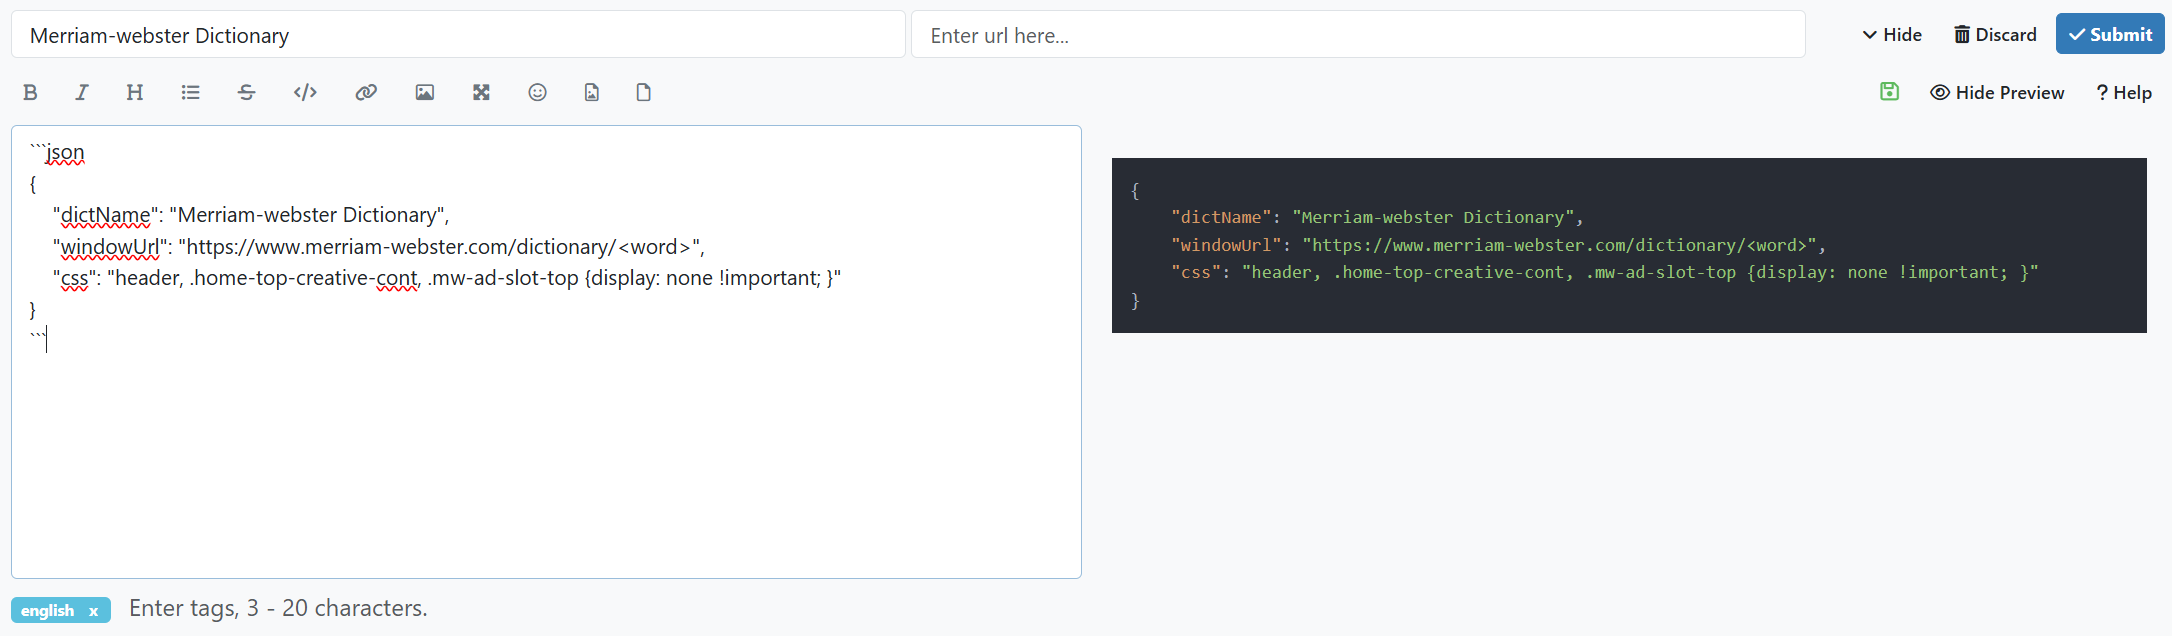The height and width of the screenshot is (636, 2172).
Task: Open the Help guide
Action: (2124, 93)
